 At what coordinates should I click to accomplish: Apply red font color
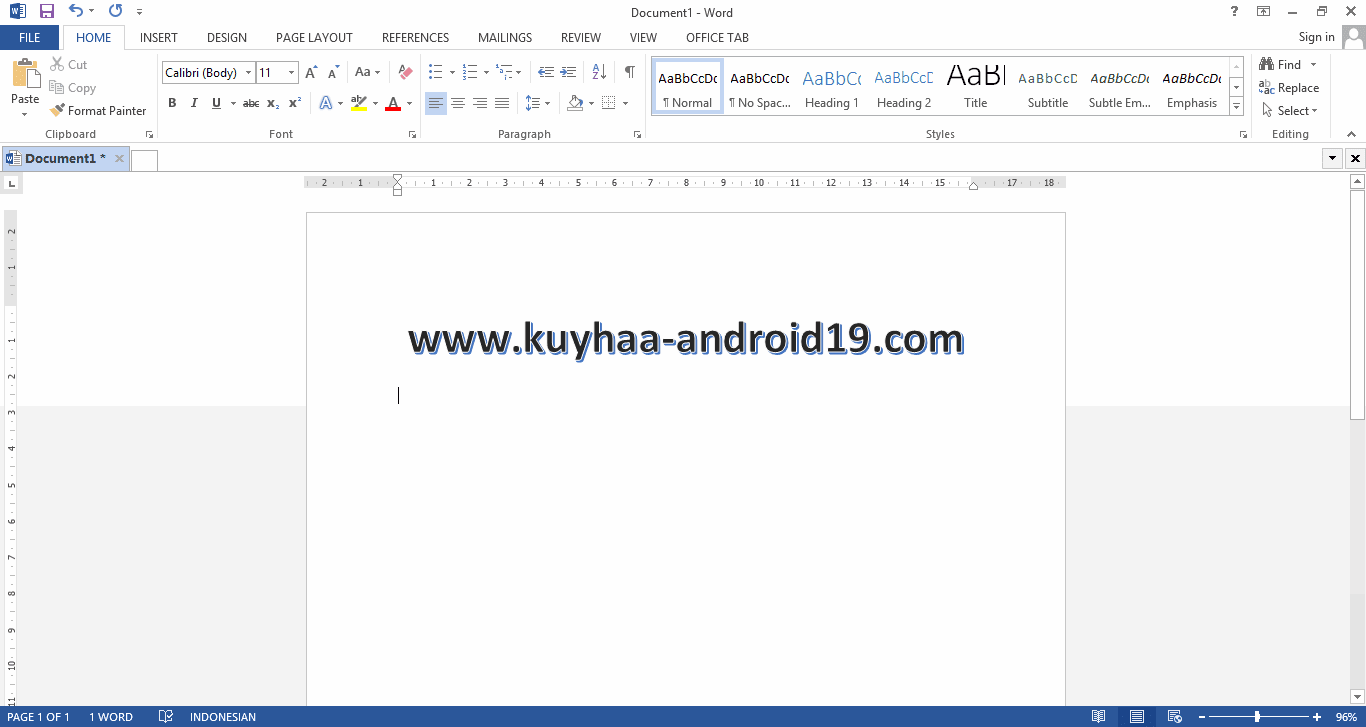pyautogui.click(x=393, y=103)
